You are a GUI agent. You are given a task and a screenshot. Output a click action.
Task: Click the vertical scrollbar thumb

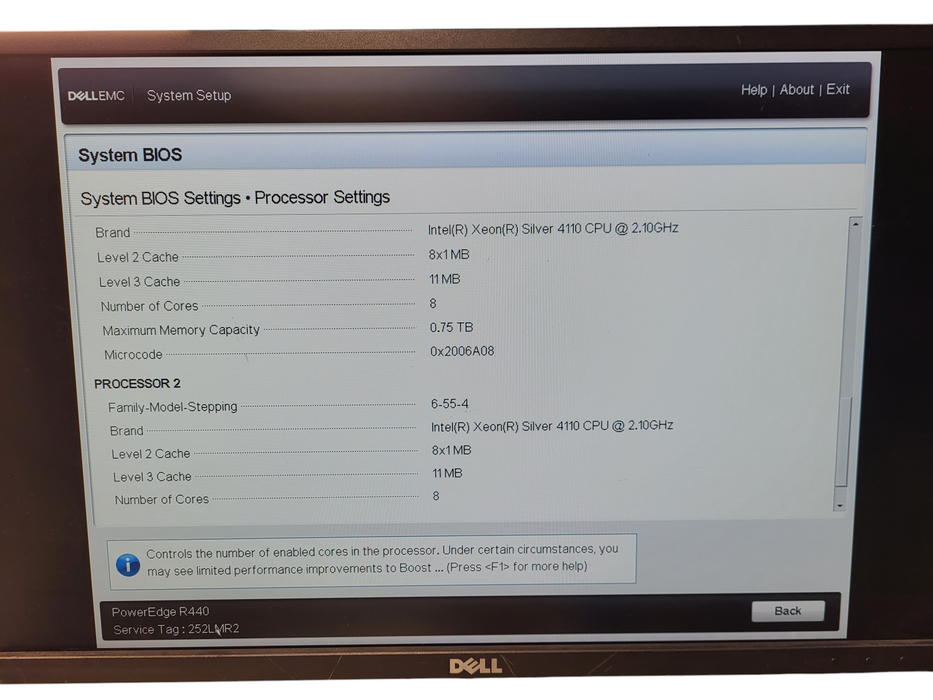point(843,442)
